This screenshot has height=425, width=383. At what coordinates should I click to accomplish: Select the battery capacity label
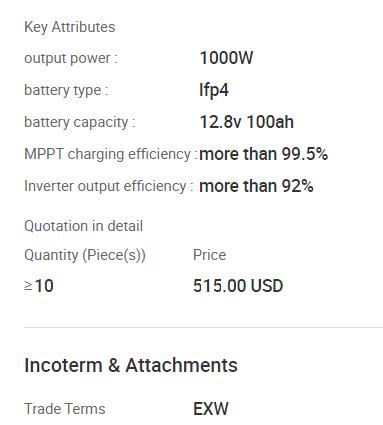click(80, 122)
